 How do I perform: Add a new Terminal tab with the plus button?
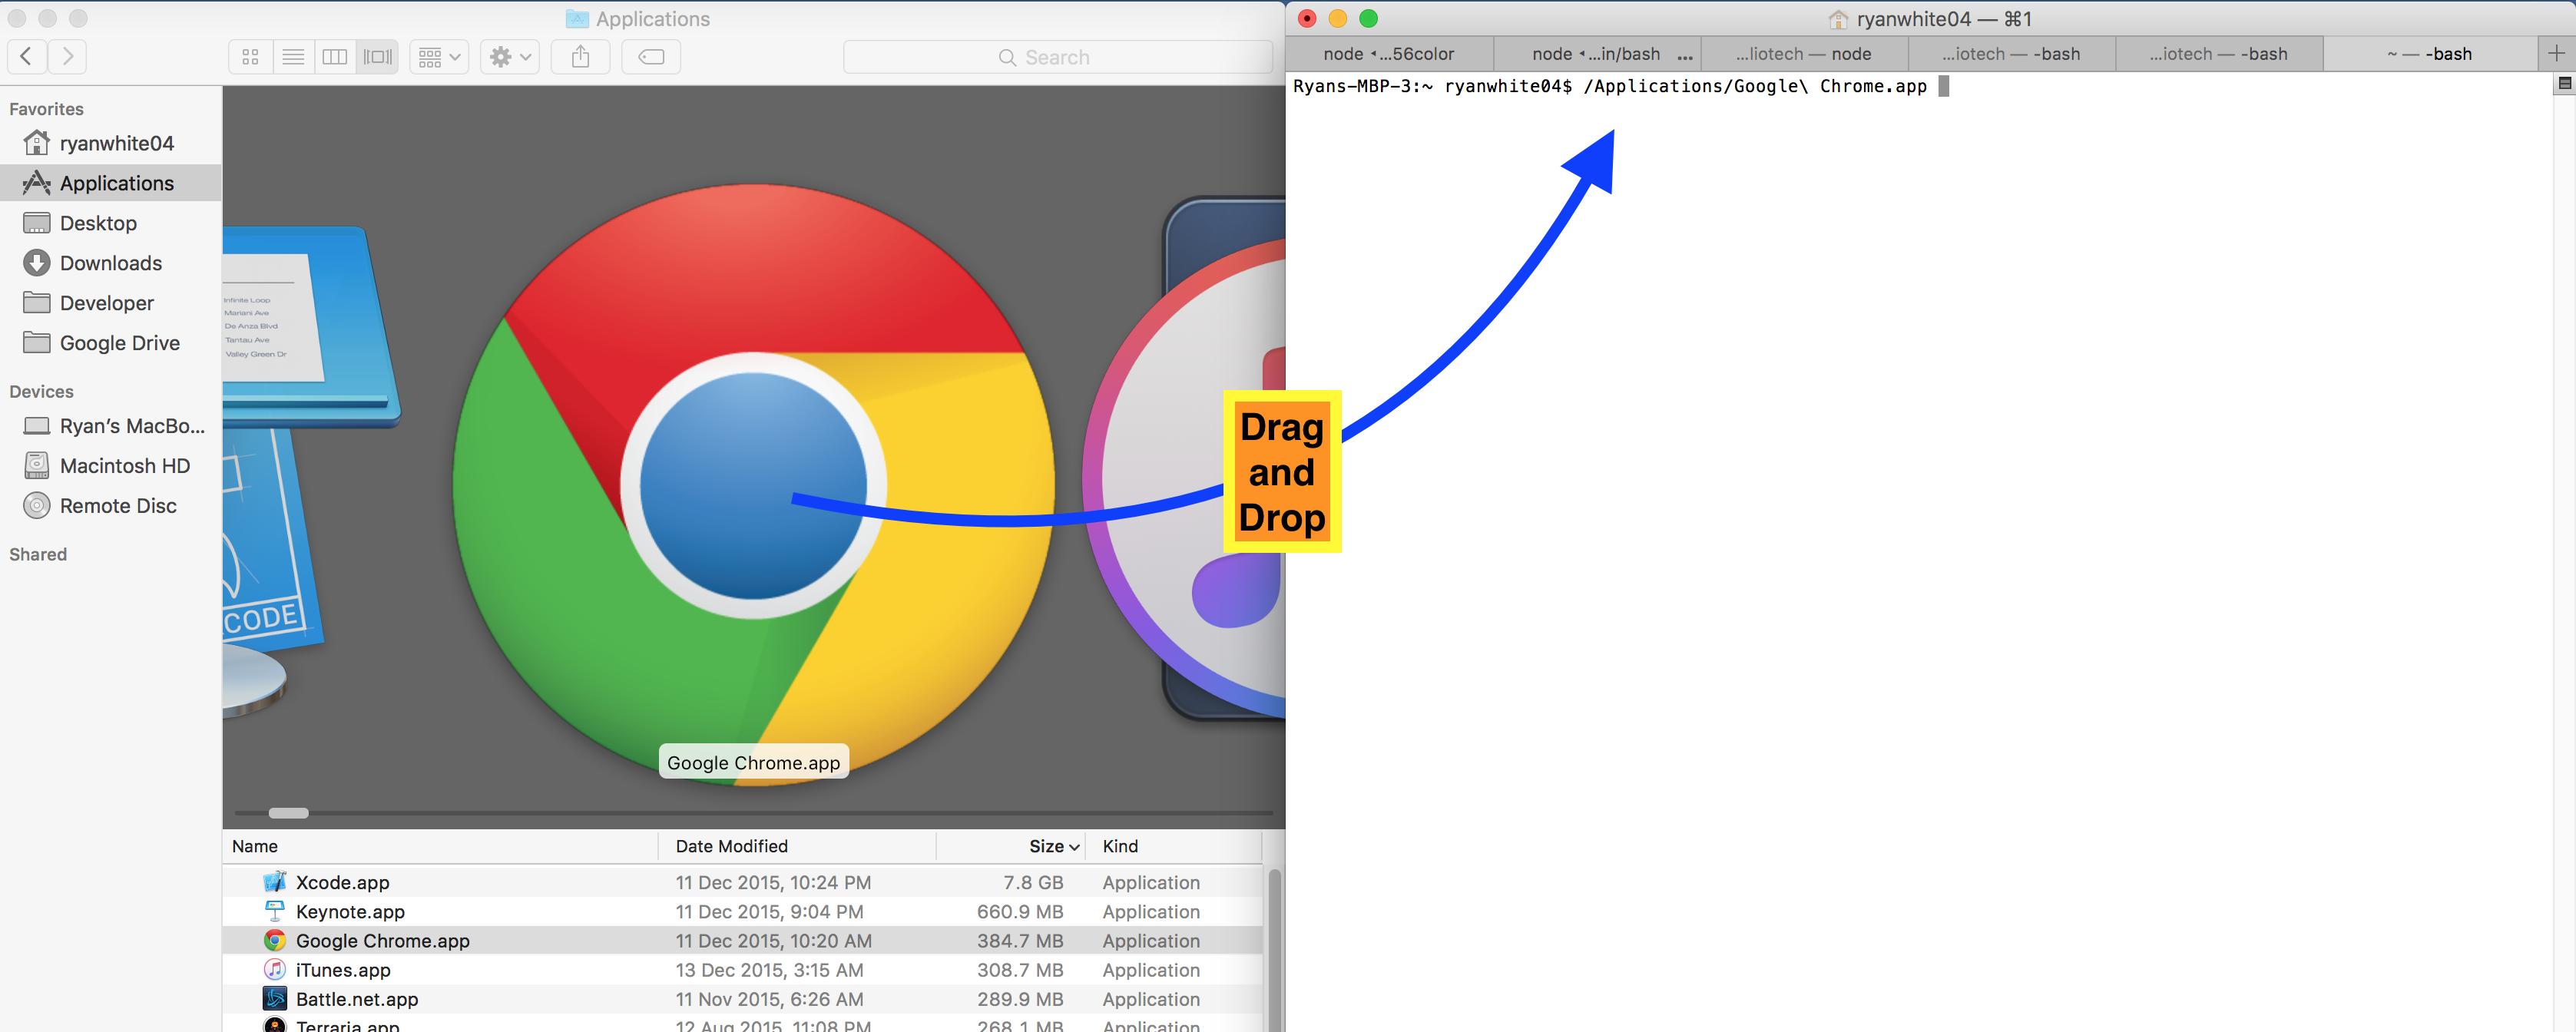click(x=2556, y=54)
